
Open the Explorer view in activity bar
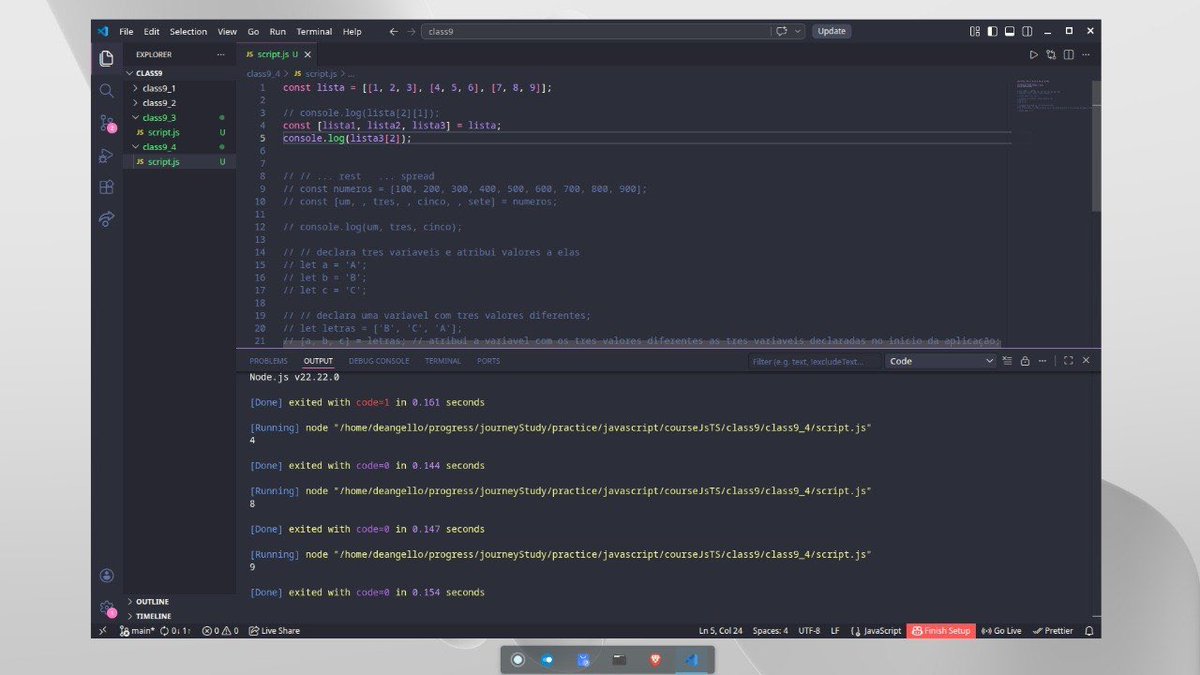click(106, 59)
